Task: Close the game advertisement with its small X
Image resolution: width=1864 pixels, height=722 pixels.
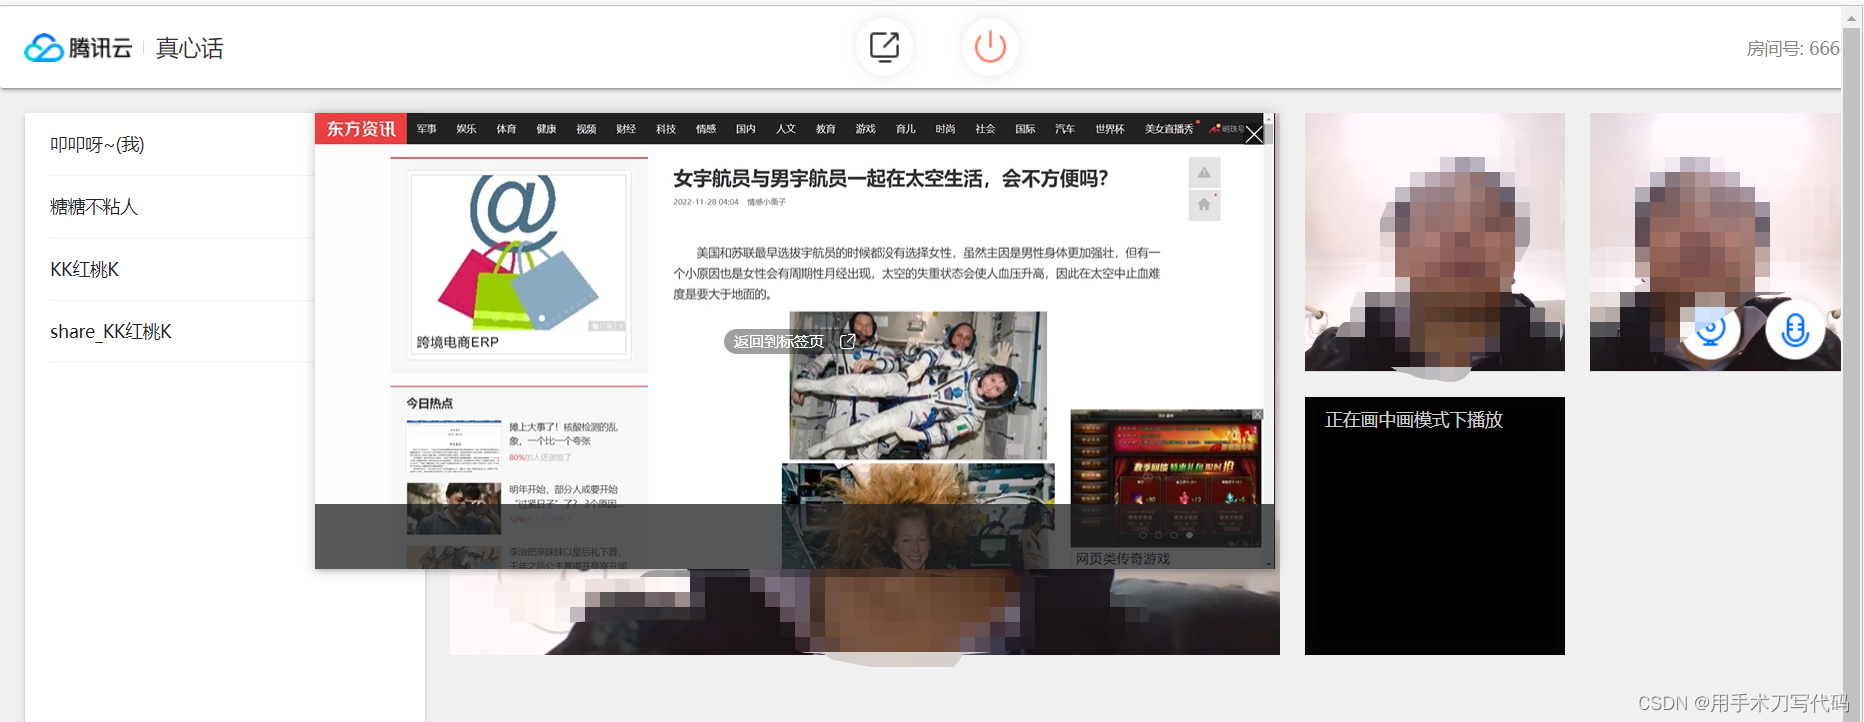Action: [x=1257, y=414]
